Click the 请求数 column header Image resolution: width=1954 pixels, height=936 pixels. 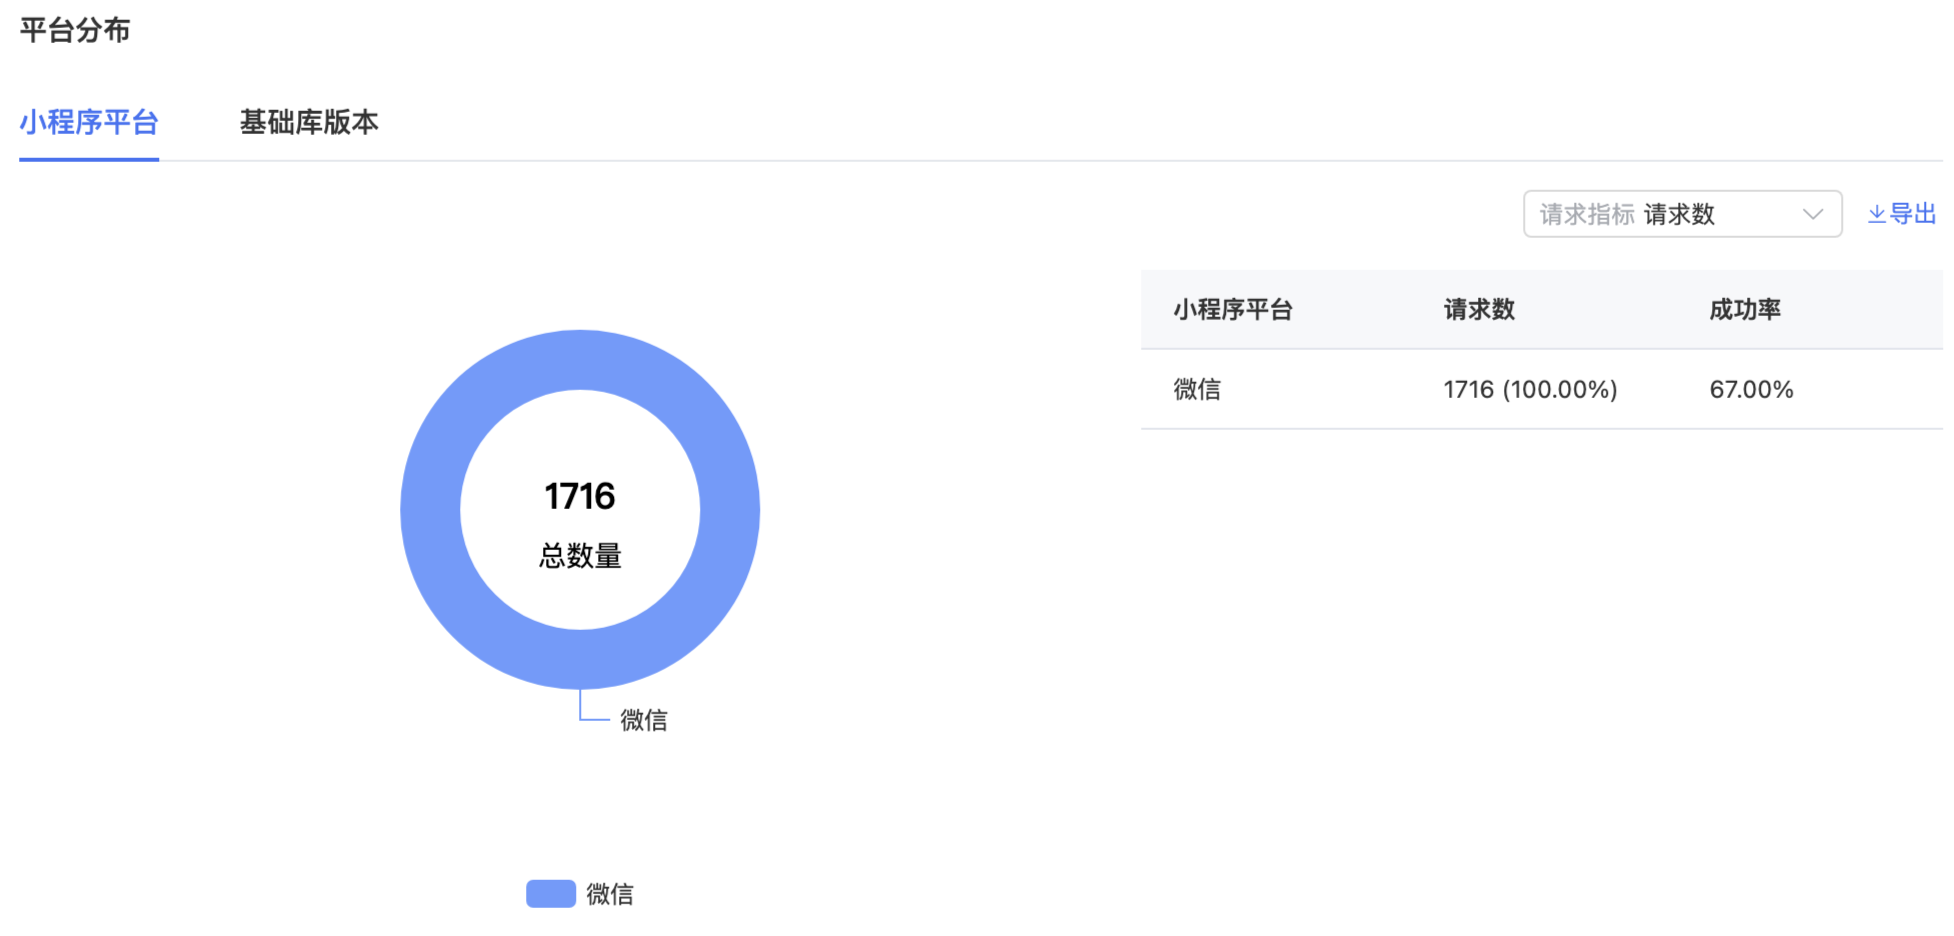pos(1479,310)
